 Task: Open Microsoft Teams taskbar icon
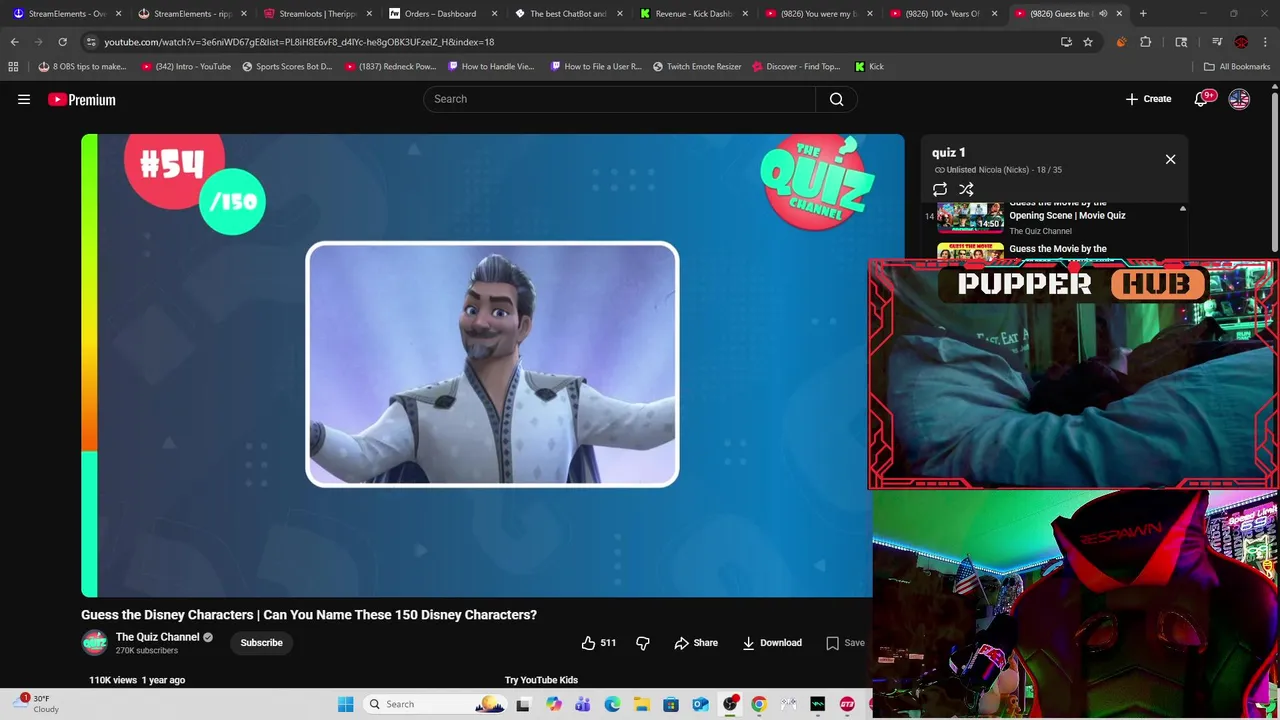pos(582,704)
